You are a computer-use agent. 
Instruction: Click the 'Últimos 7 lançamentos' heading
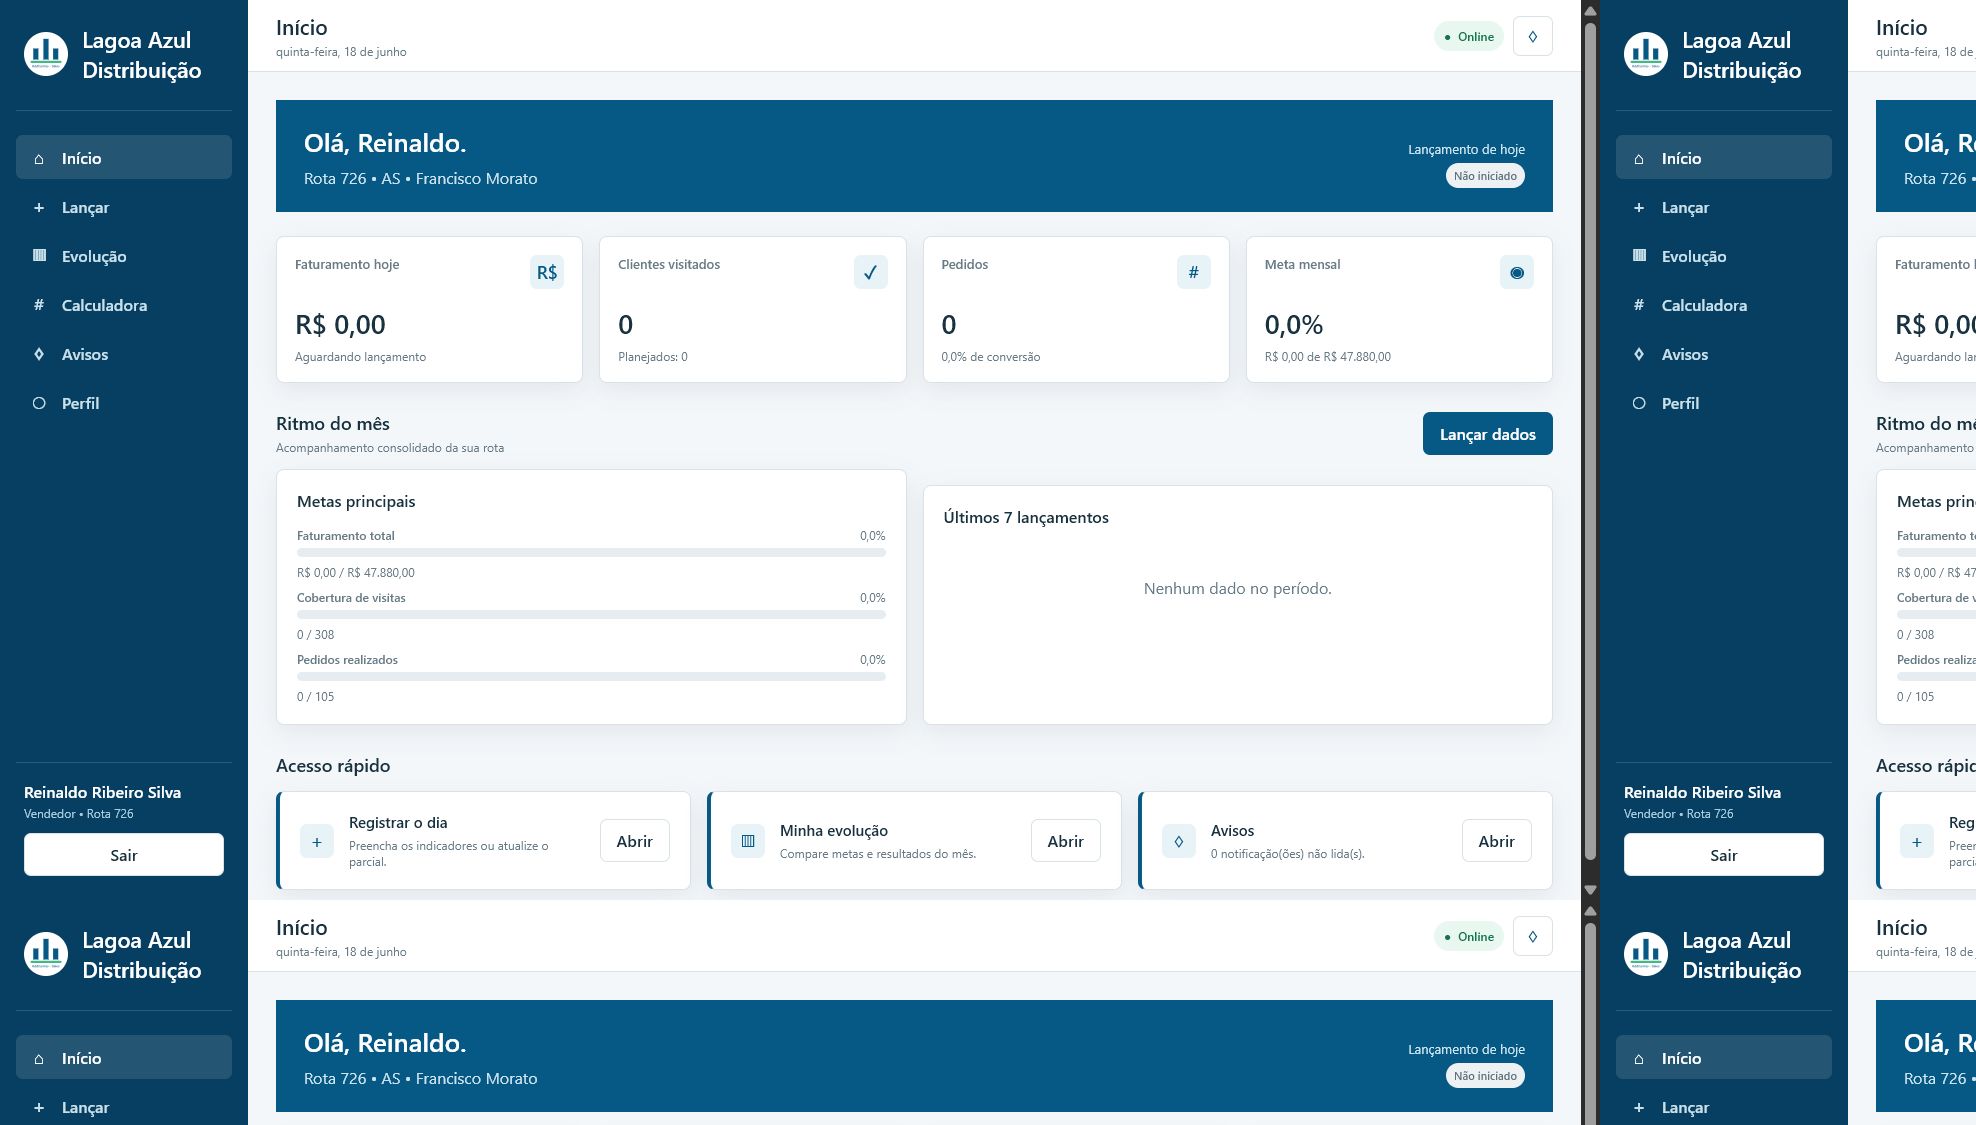(1026, 518)
